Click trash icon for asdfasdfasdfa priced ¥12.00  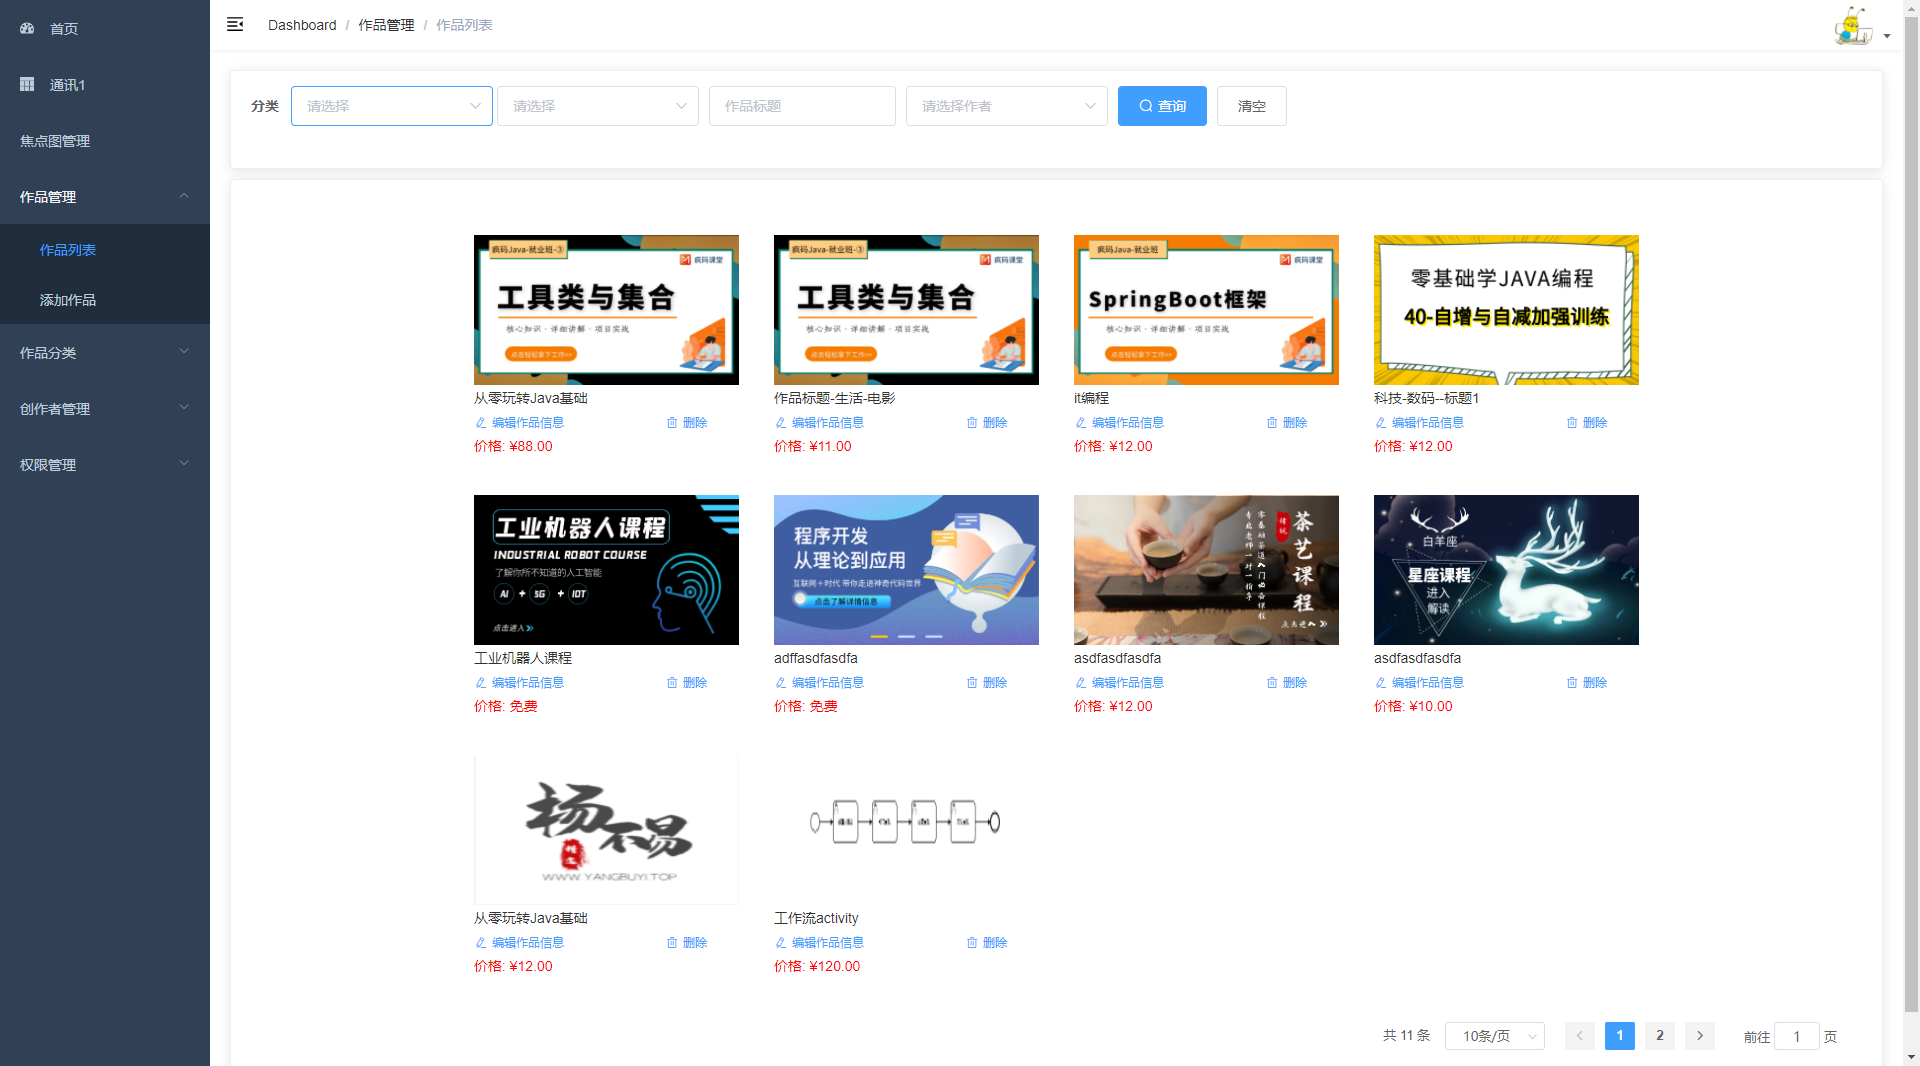tap(1272, 683)
